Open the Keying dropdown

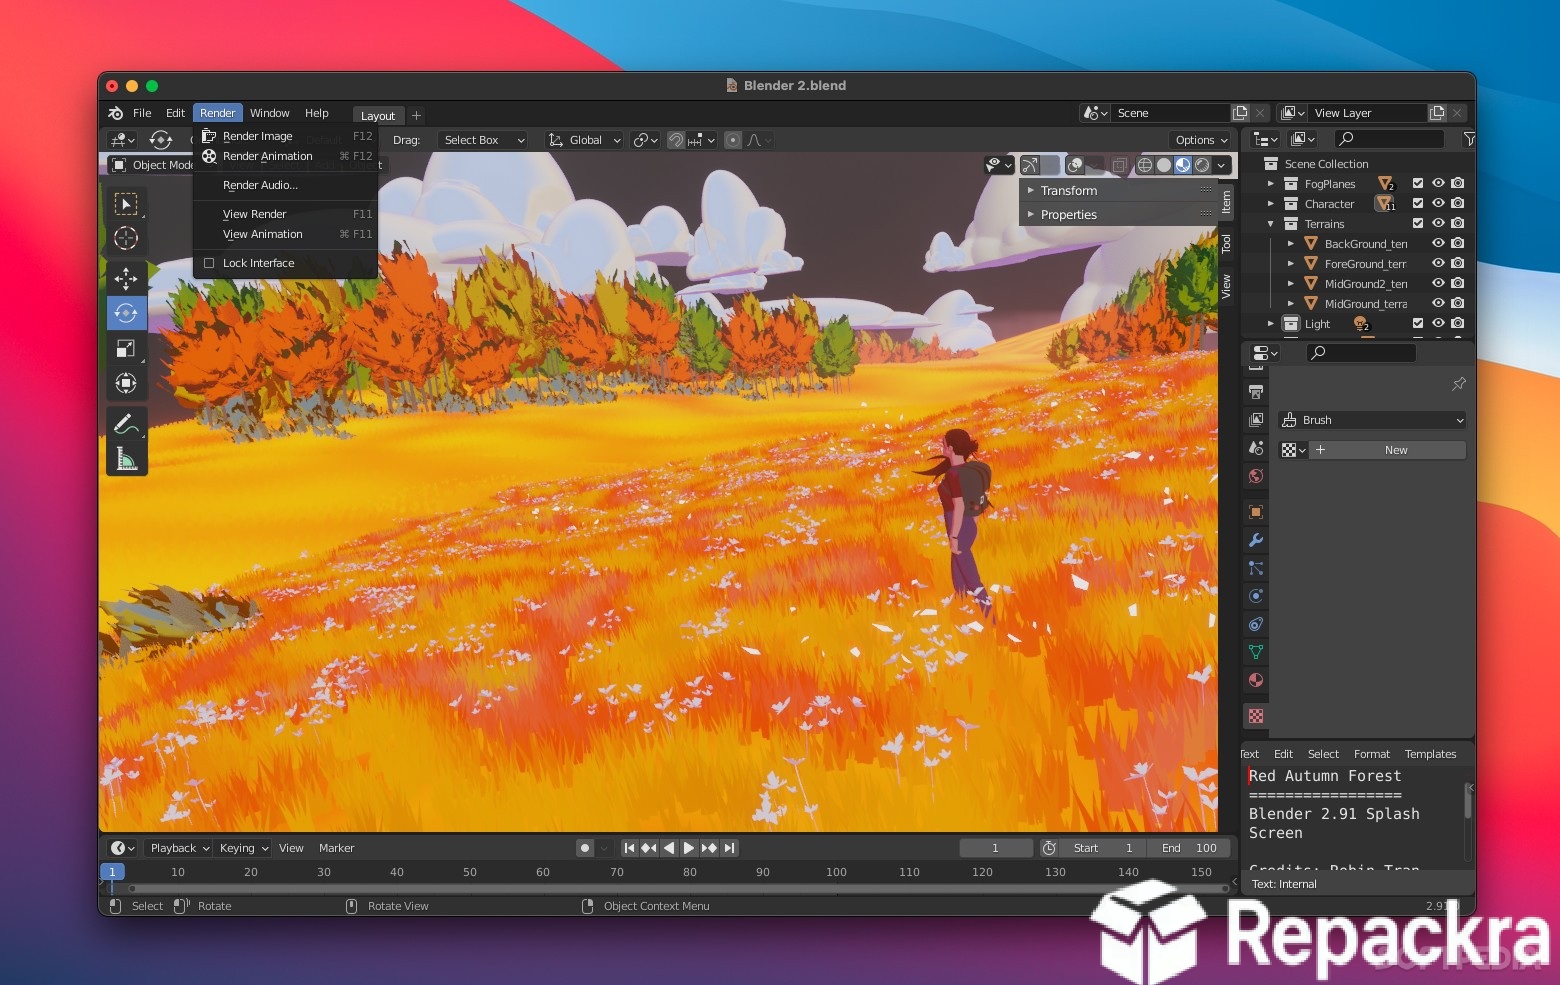tap(243, 848)
